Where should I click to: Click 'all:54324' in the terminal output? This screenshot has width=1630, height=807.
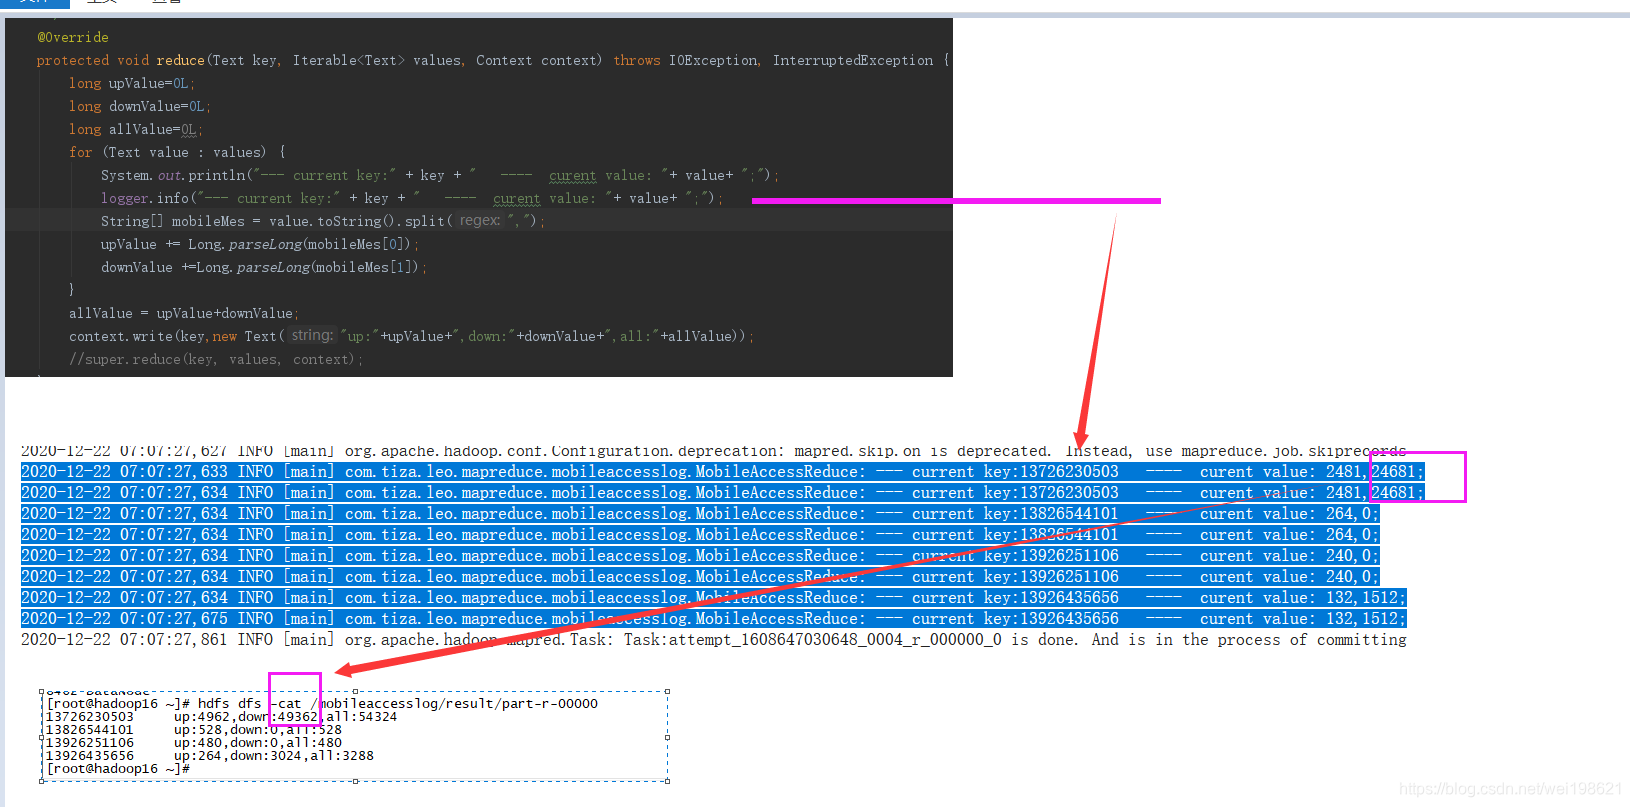point(361,717)
